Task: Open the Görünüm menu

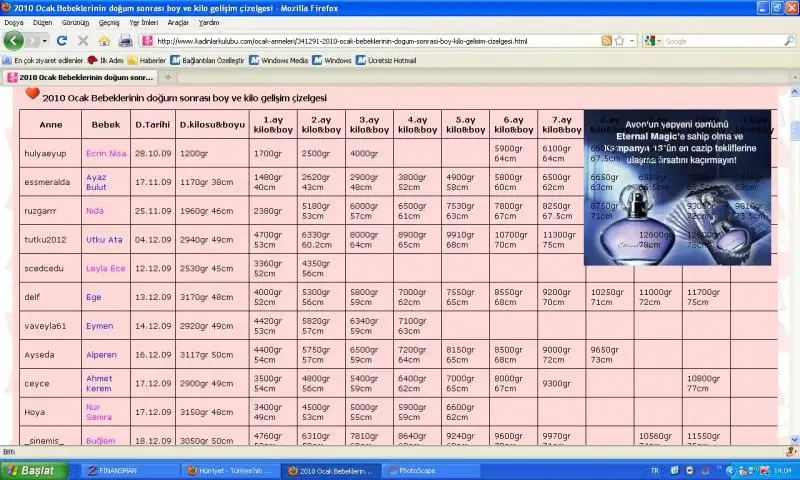Action: 75,22
